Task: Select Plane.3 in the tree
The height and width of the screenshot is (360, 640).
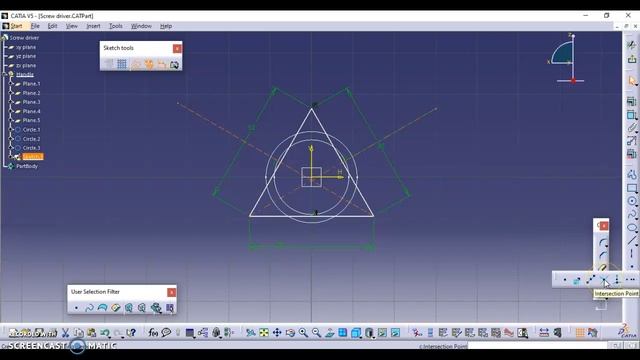Action: click(x=31, y=102)
